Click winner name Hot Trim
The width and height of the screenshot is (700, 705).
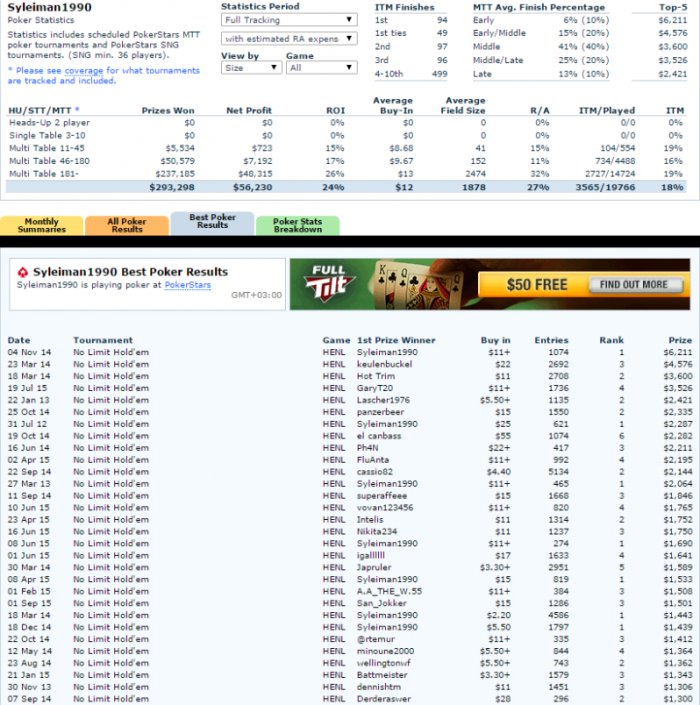(x=376, y=376)
